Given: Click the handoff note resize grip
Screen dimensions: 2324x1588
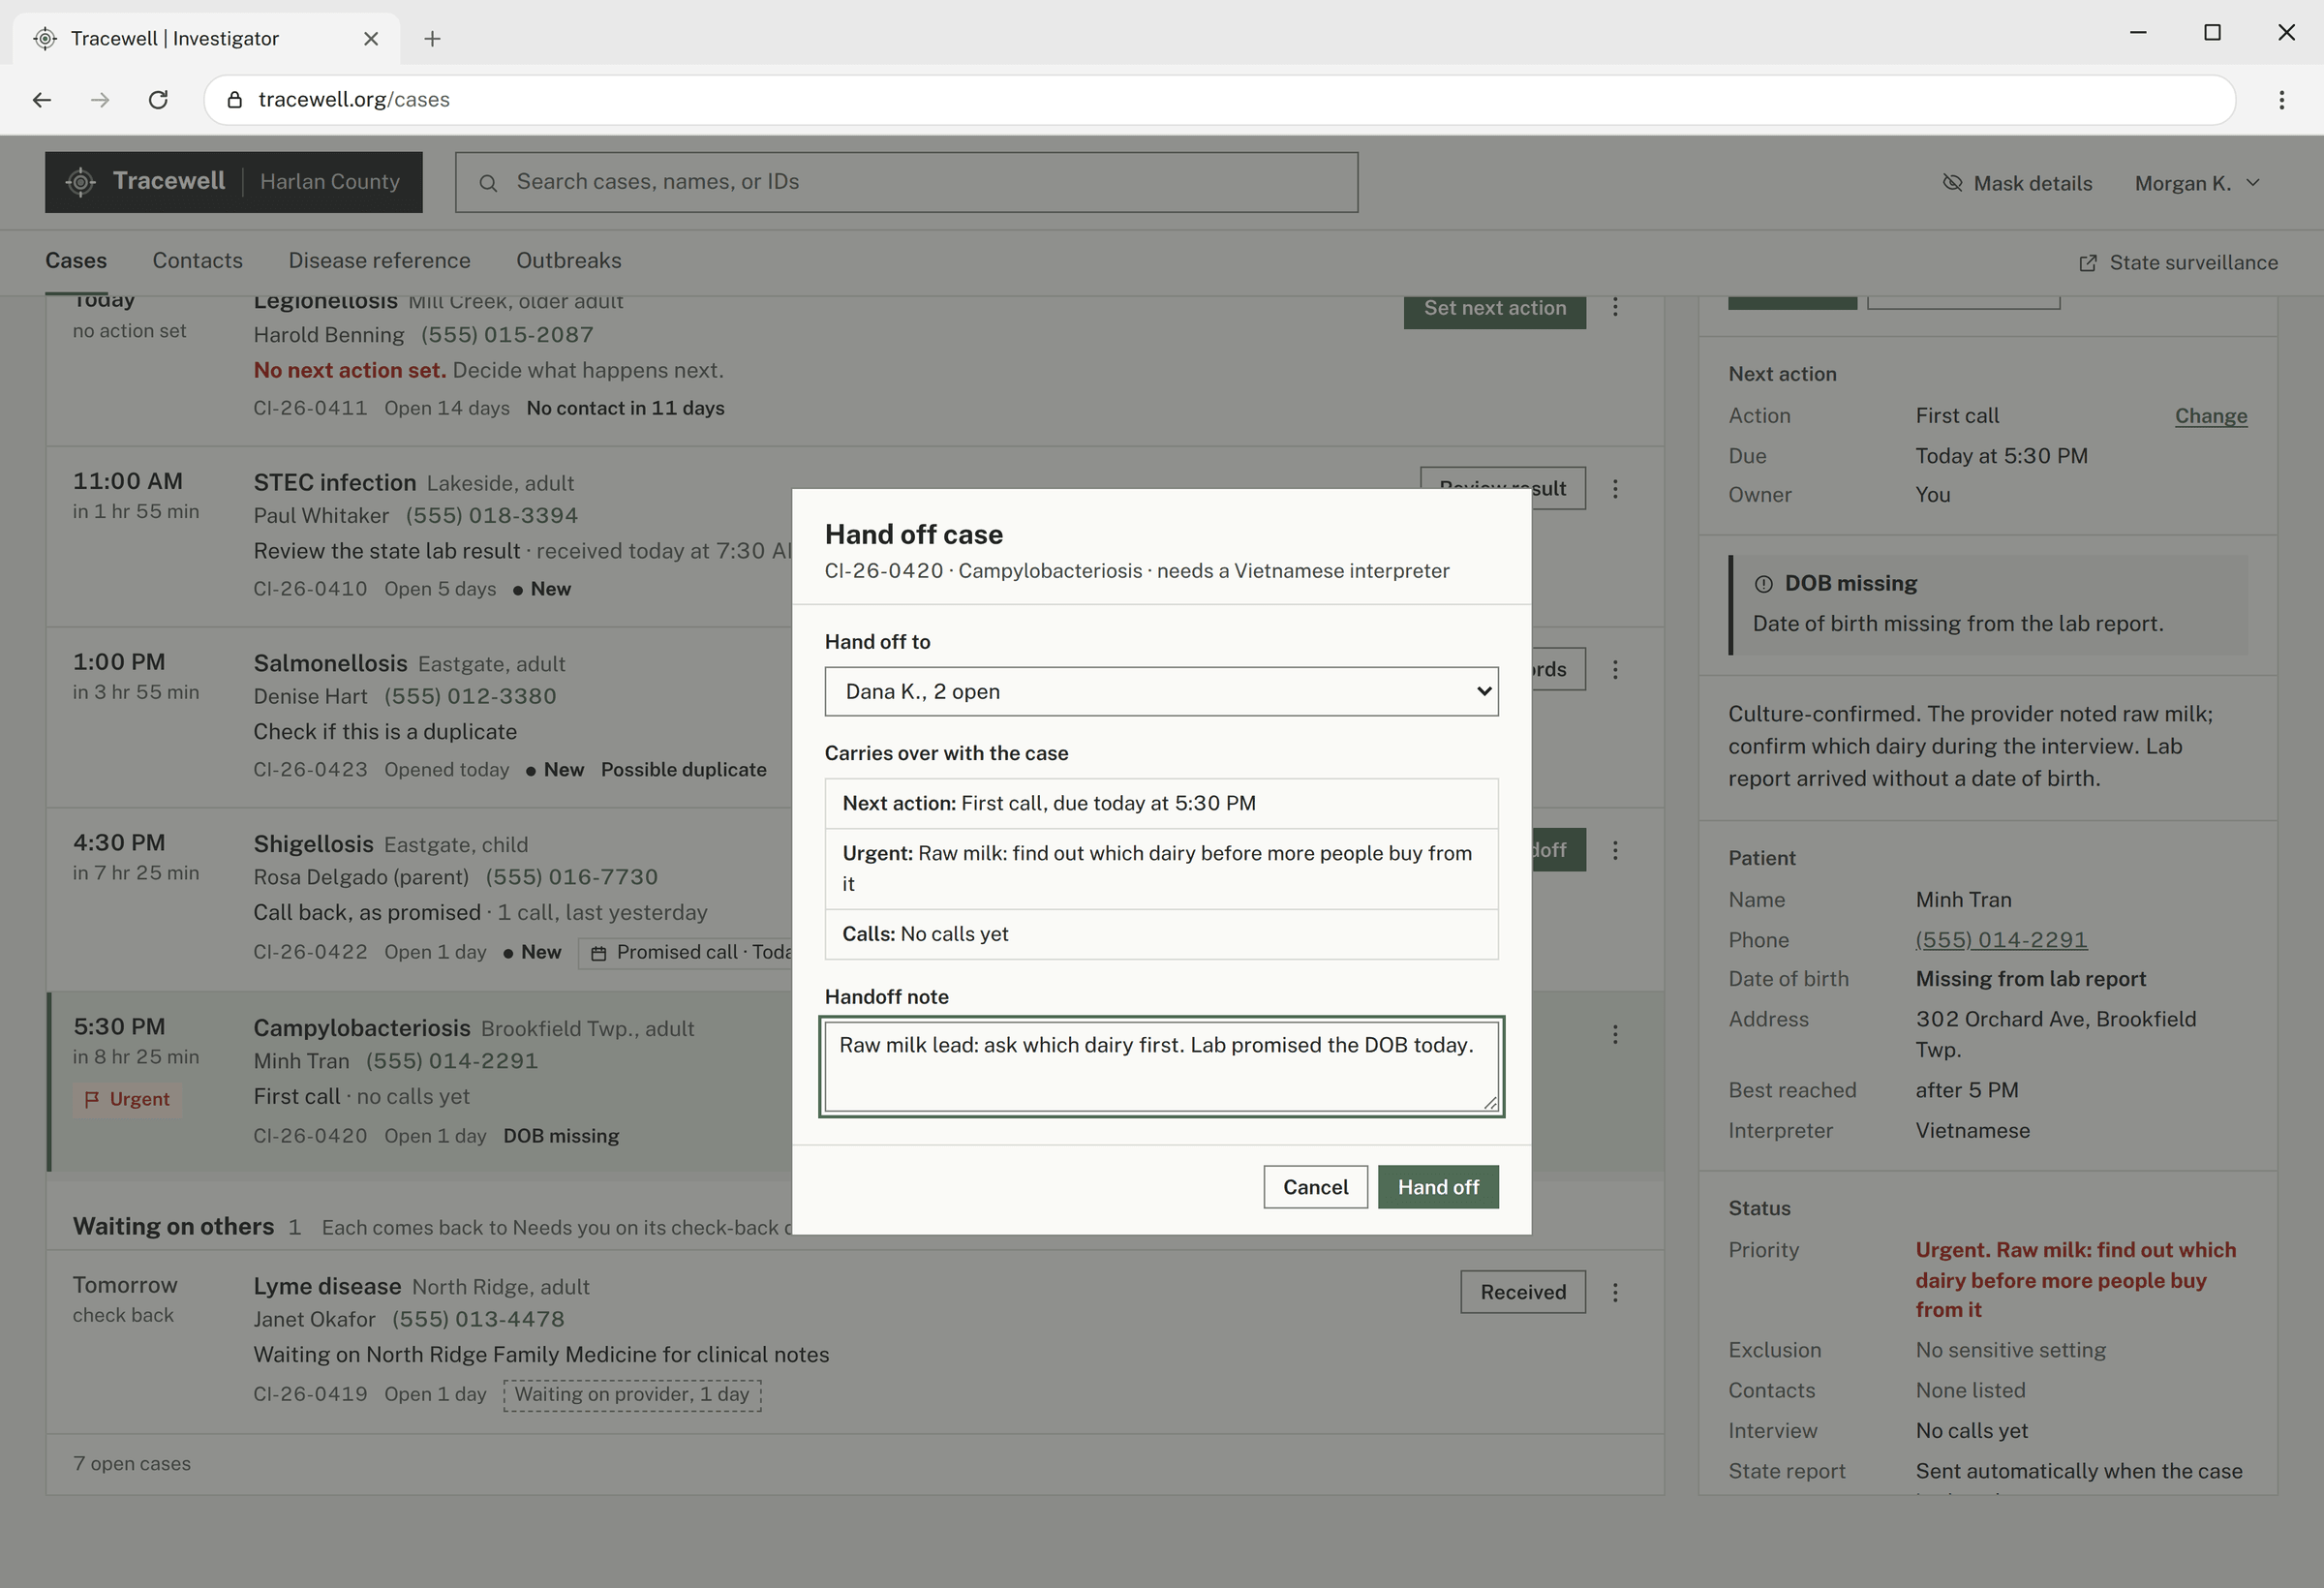Looking at the screenshot, I should tap(1489, 1102).
